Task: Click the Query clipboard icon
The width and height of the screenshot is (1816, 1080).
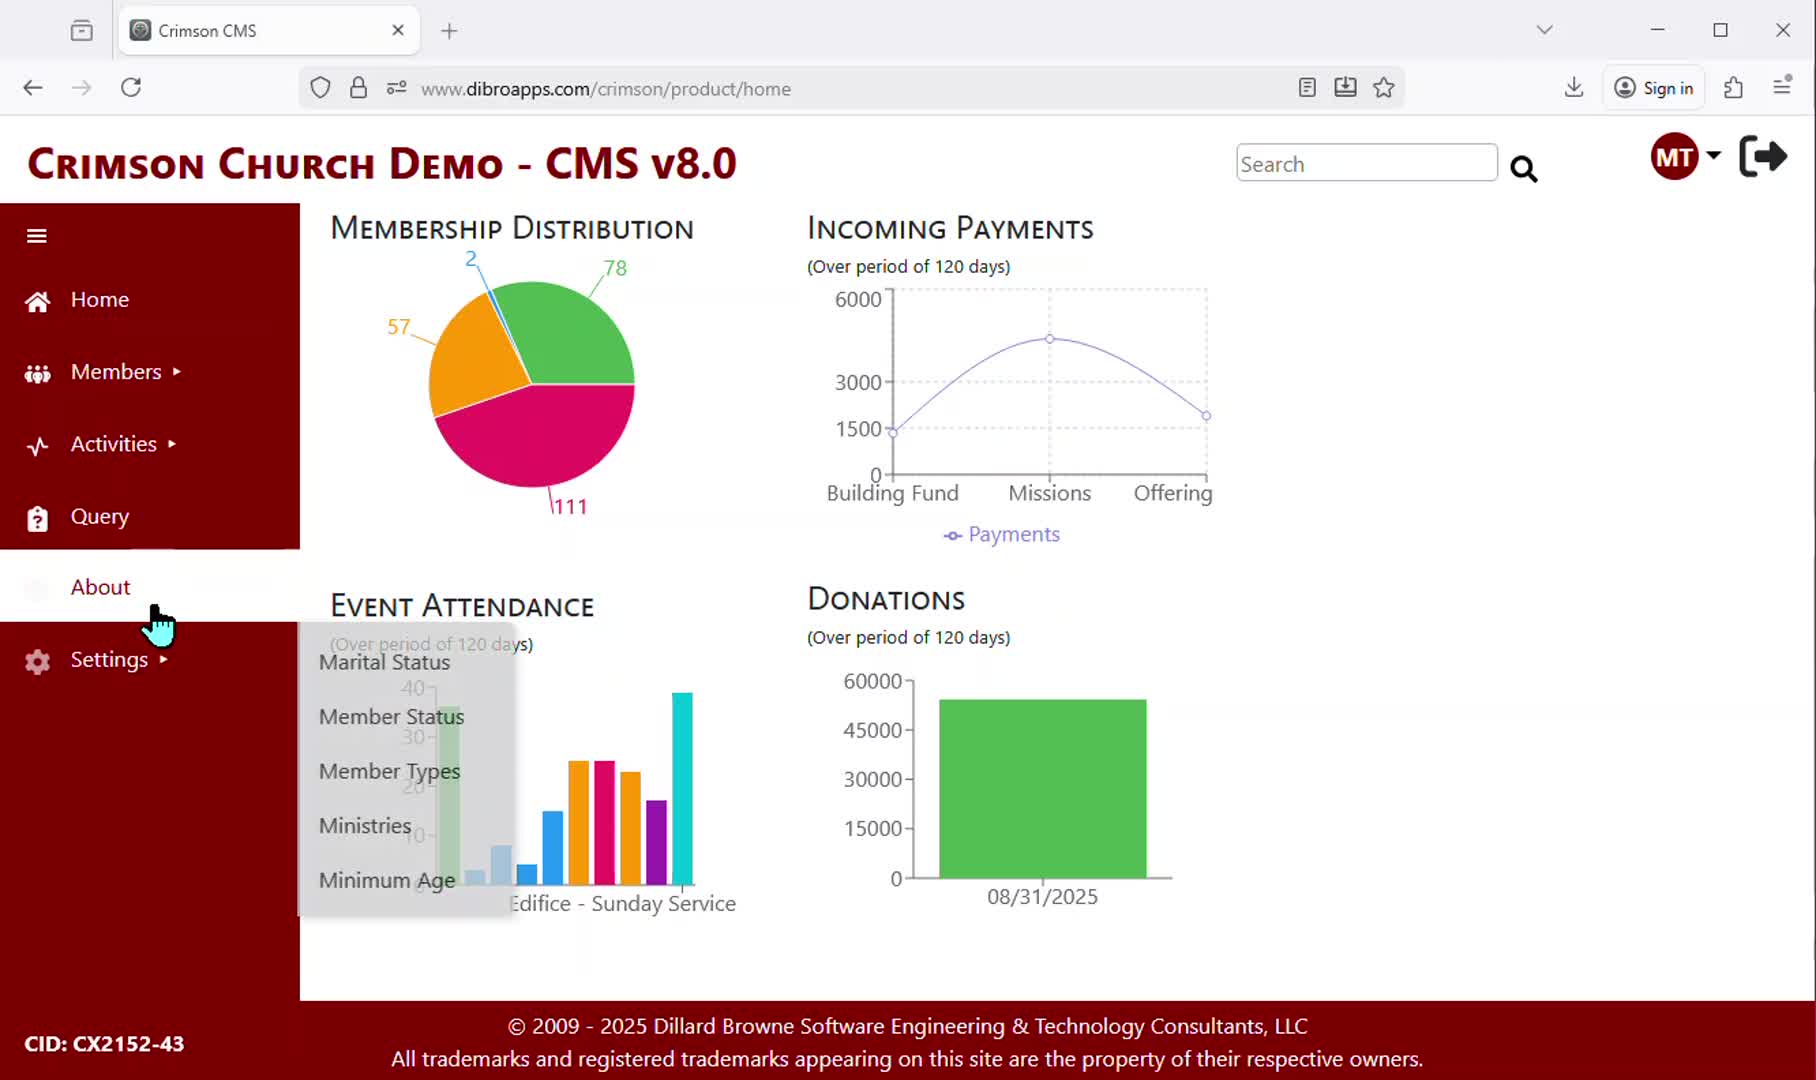Action: [x=37, y=518]
